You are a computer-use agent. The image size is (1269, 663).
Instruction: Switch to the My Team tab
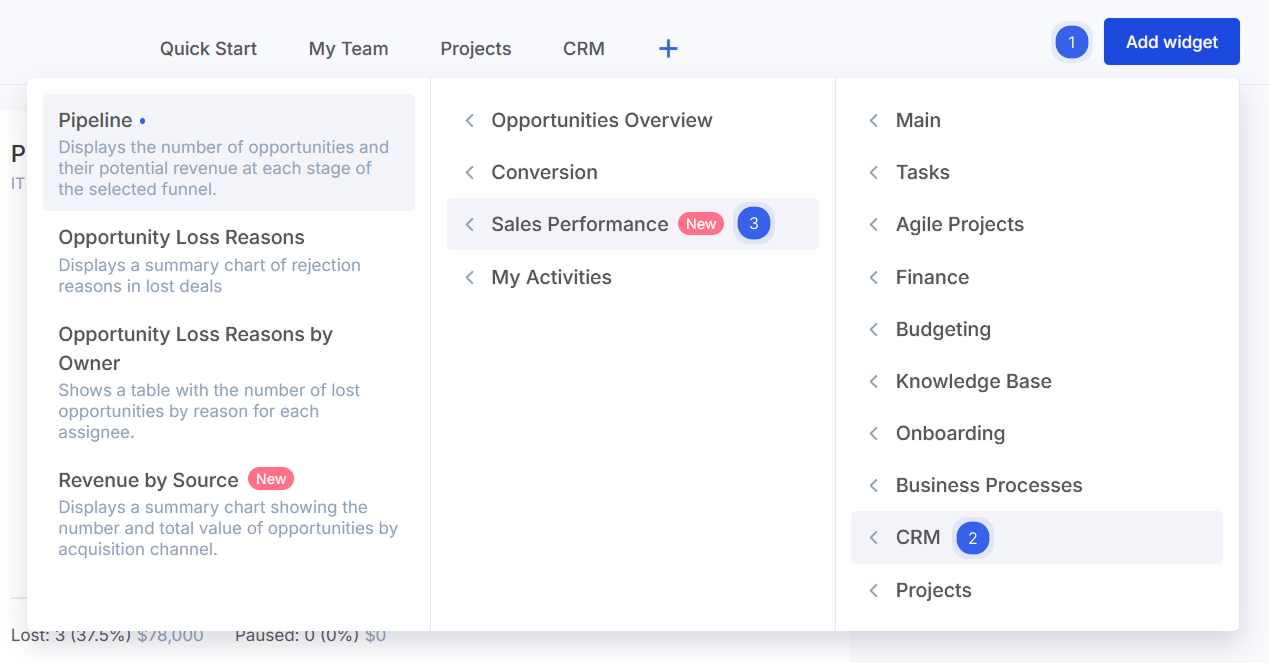pyautogui.click(x=348, y=48)
